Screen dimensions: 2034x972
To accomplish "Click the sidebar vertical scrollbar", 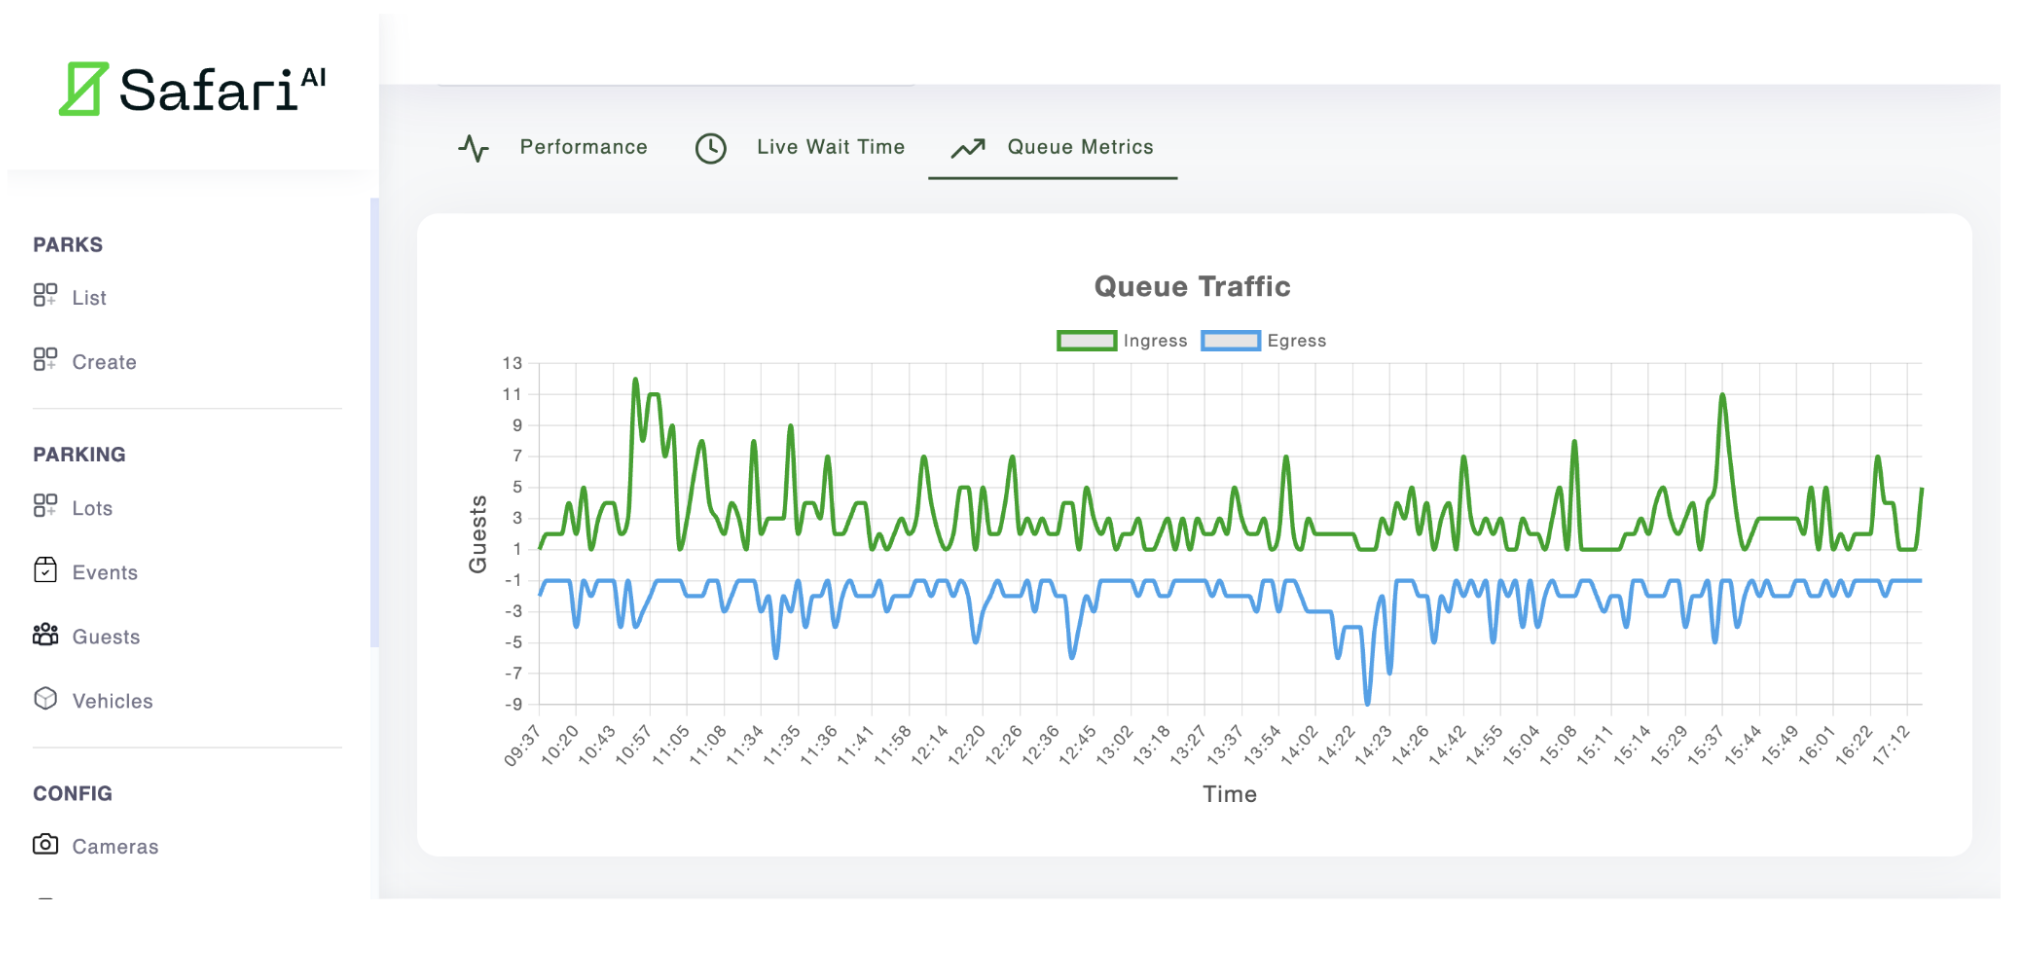I will [x=374, y=422].
